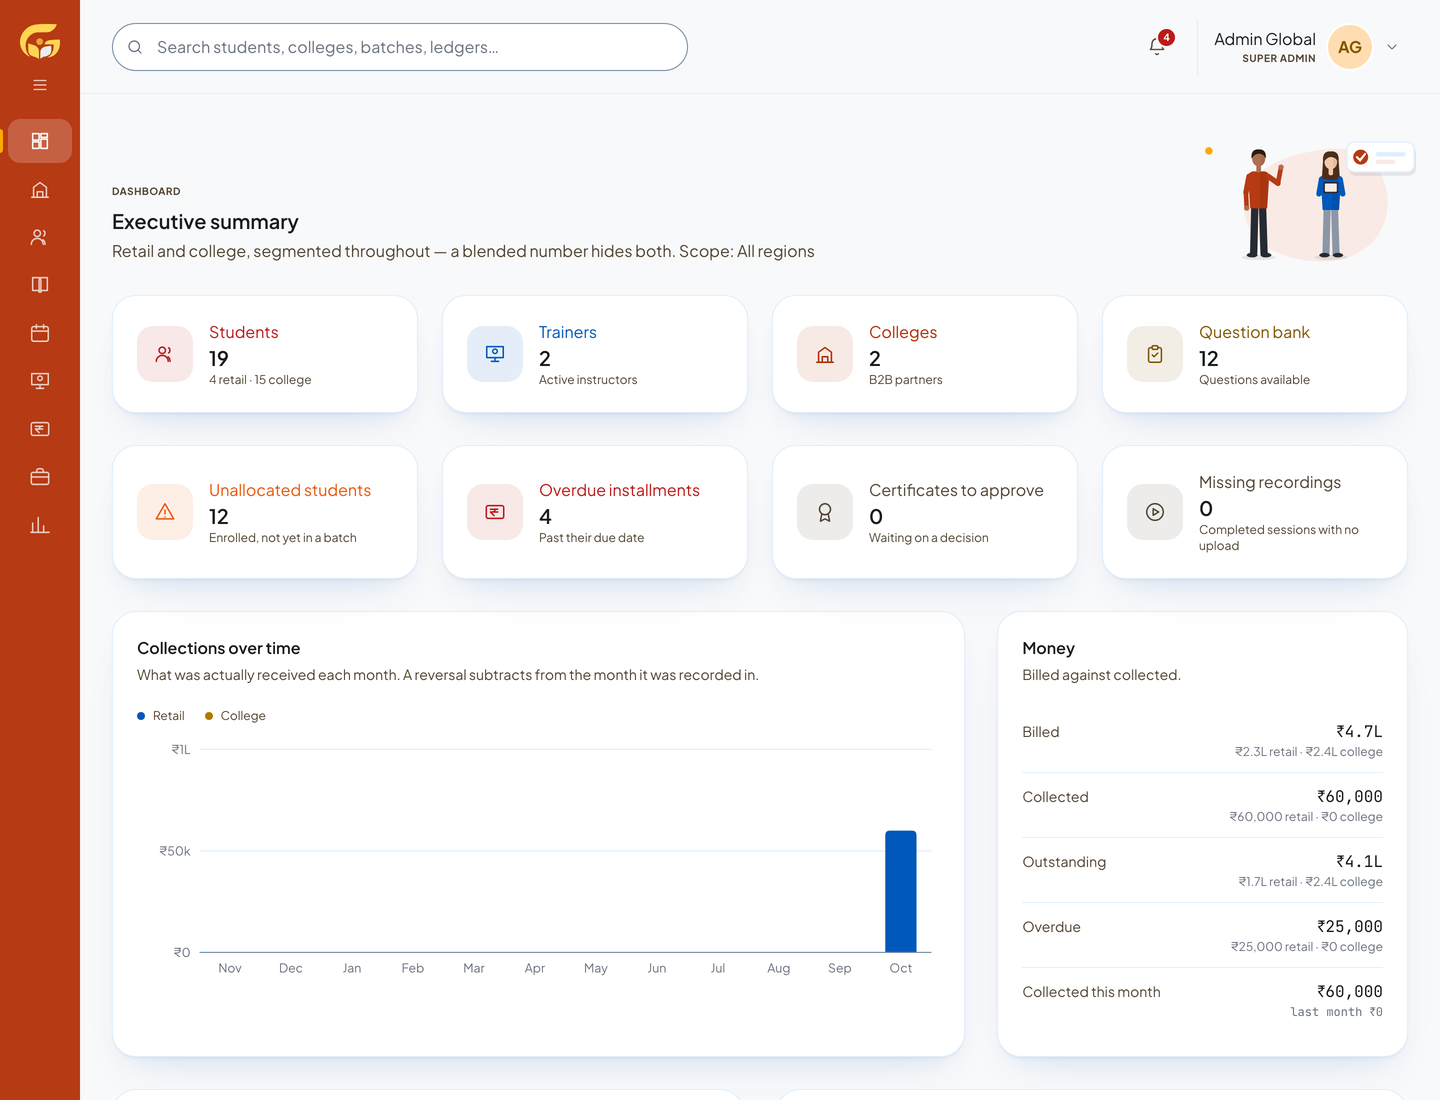
Task: Toggle the College legend series
Action: click(235, 716)
